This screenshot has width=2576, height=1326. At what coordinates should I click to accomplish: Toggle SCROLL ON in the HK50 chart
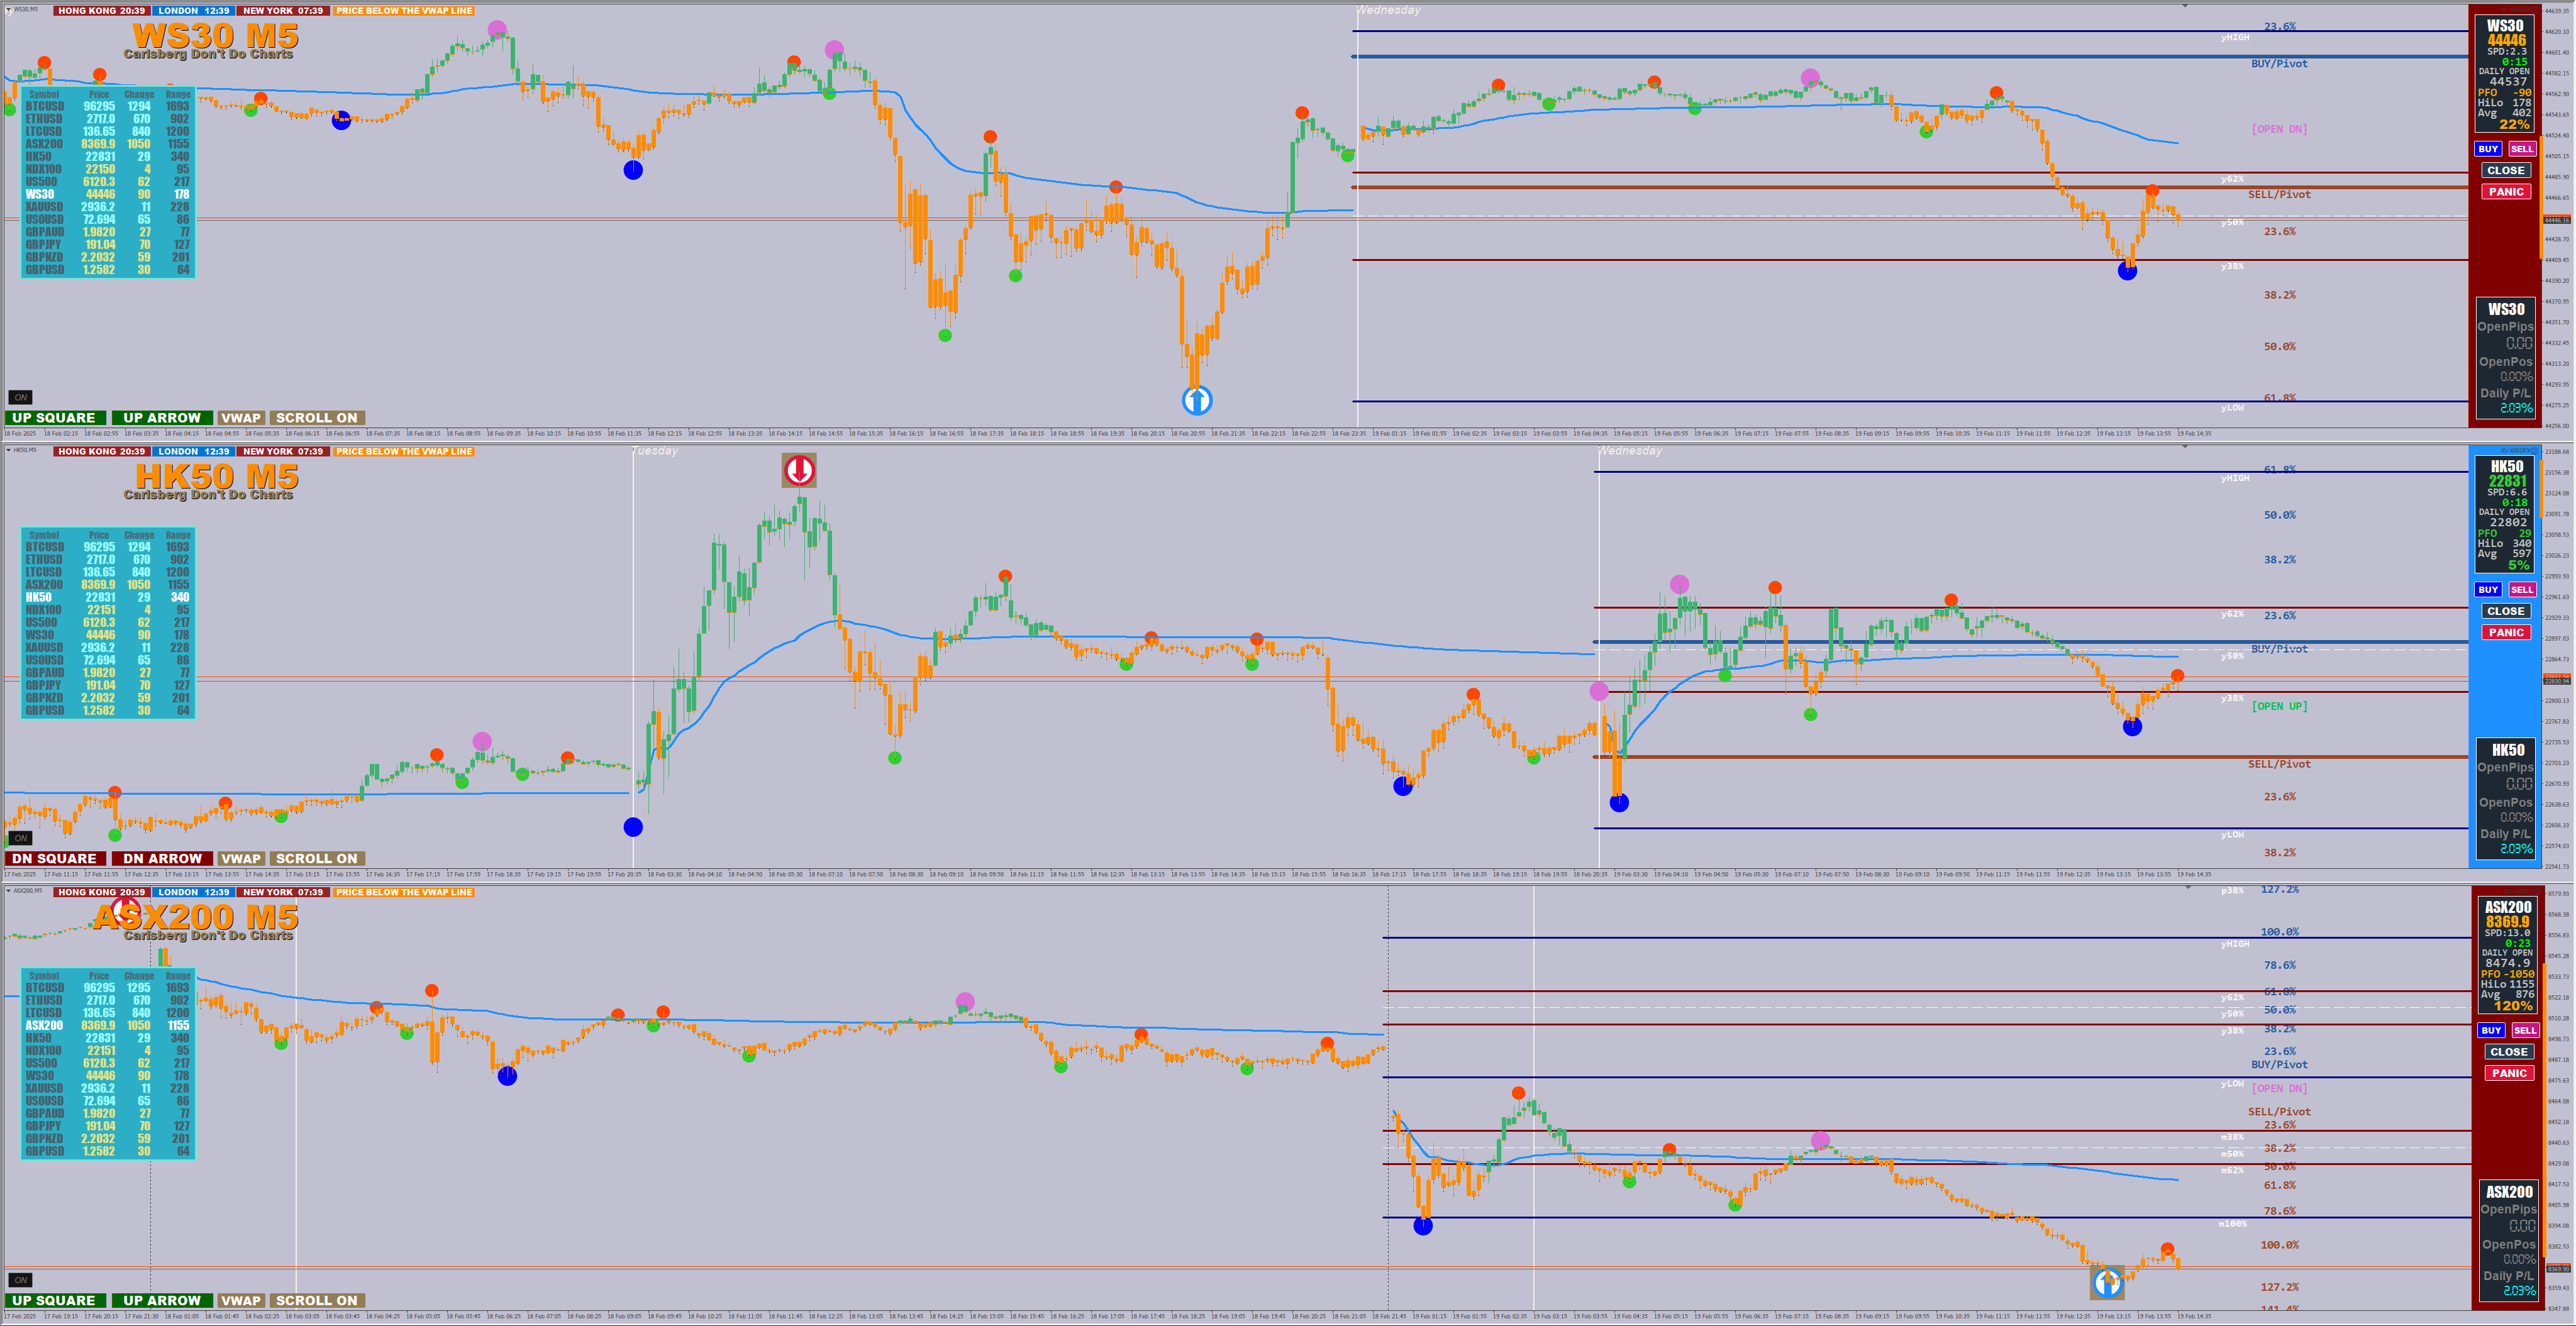click(316, 858)
